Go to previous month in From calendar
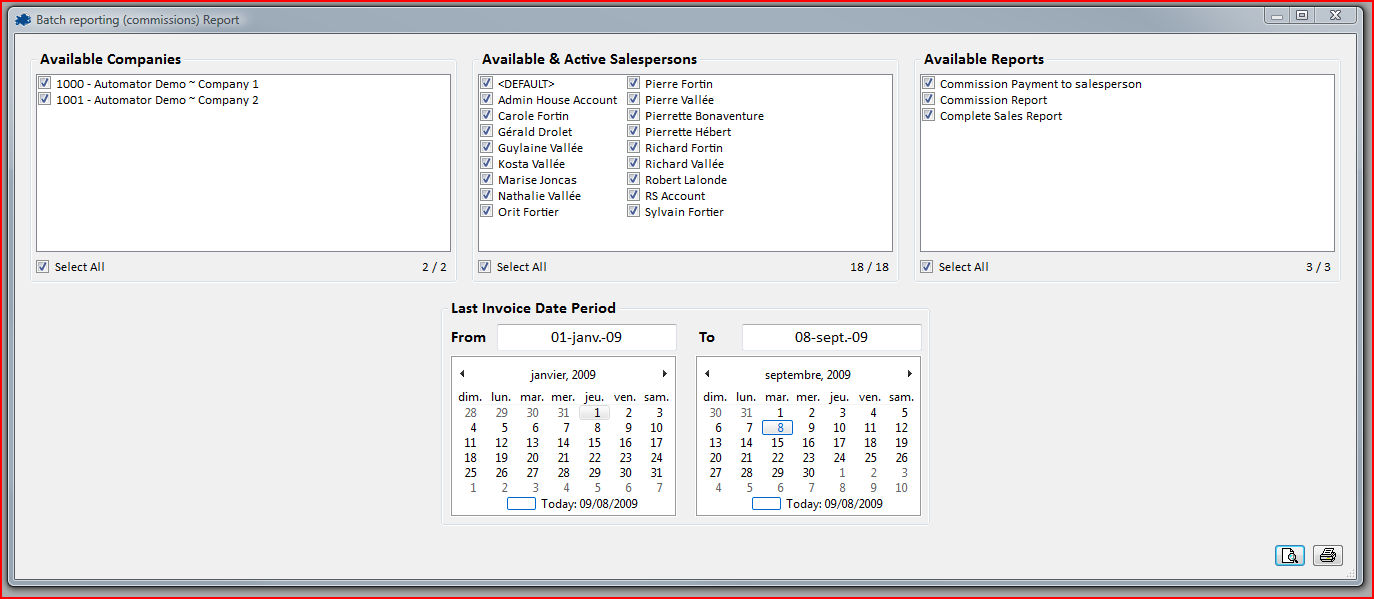1374x599 pixels. [x=462, y=374]
